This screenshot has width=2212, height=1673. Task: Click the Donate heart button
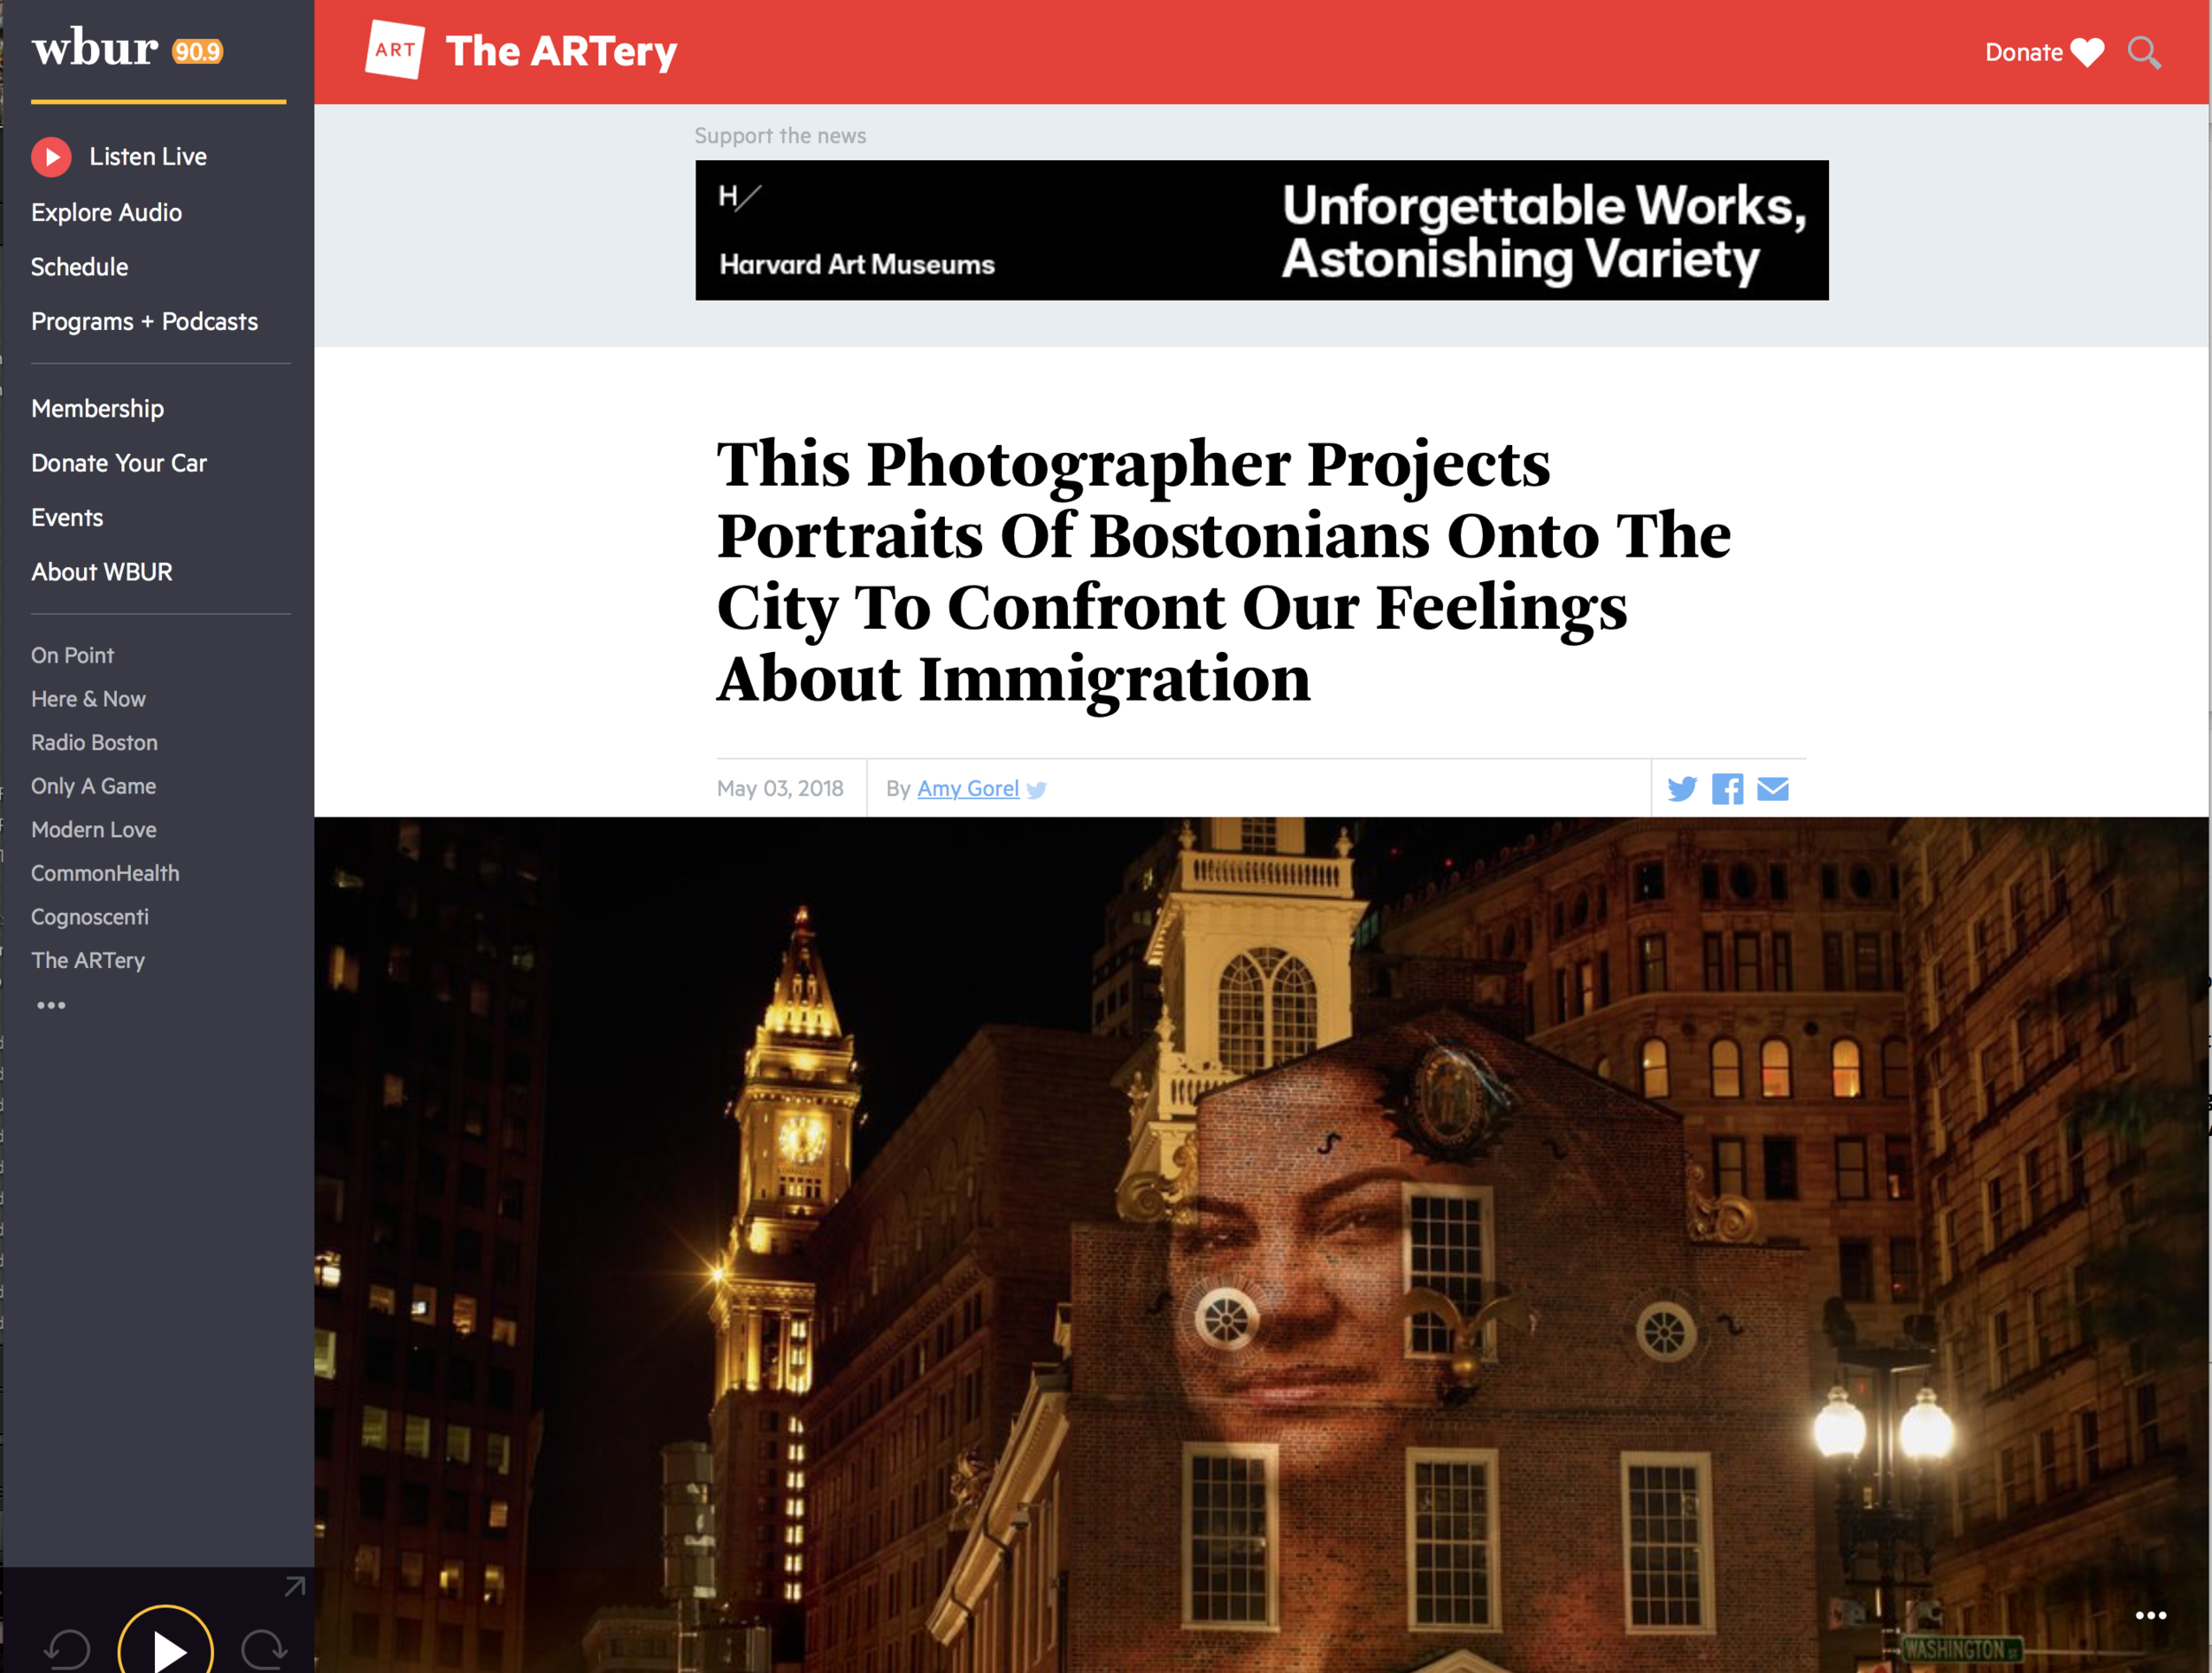pos(2043,52)
